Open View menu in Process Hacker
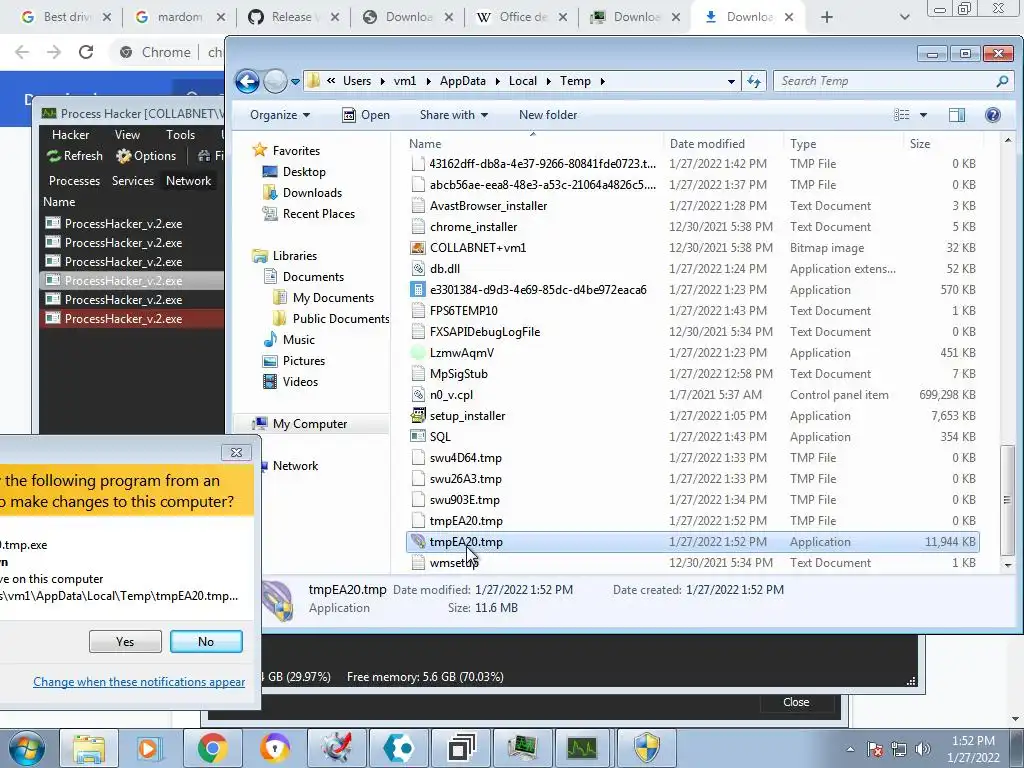Screen dimensions: 1024x768 coord(127,135)
